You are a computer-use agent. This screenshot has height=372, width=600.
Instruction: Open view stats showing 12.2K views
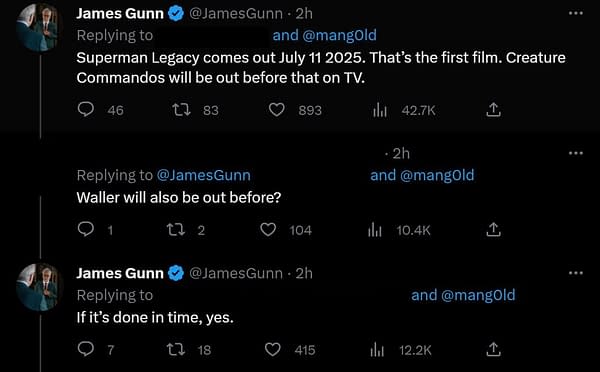click(377, 350)
